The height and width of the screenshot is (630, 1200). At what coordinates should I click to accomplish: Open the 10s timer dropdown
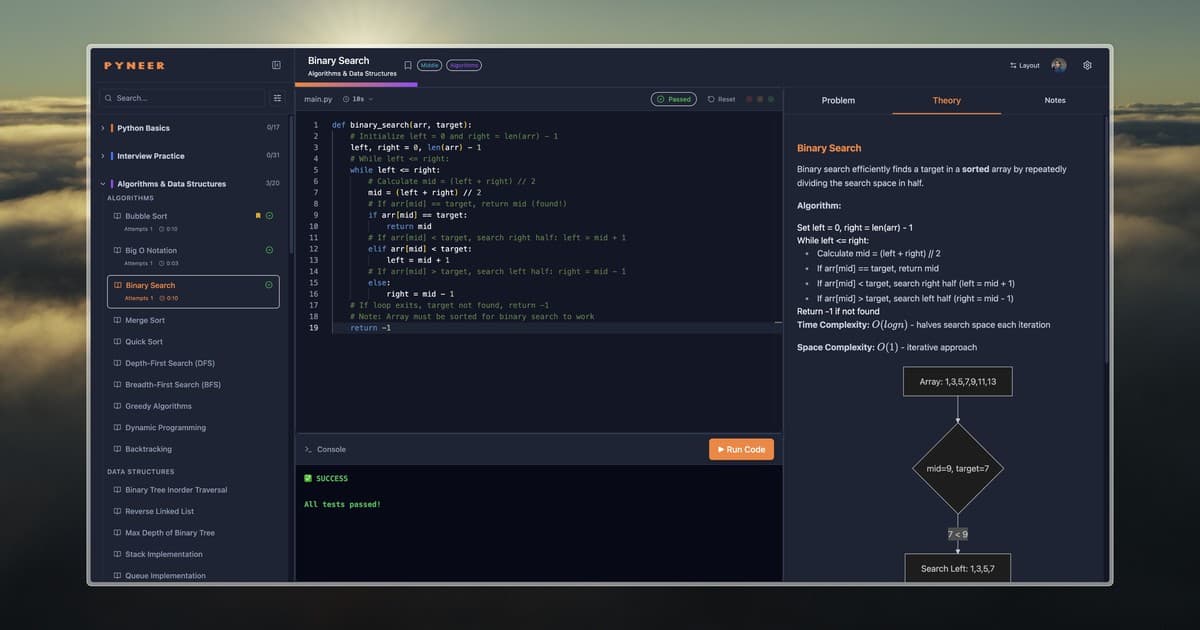359,99
